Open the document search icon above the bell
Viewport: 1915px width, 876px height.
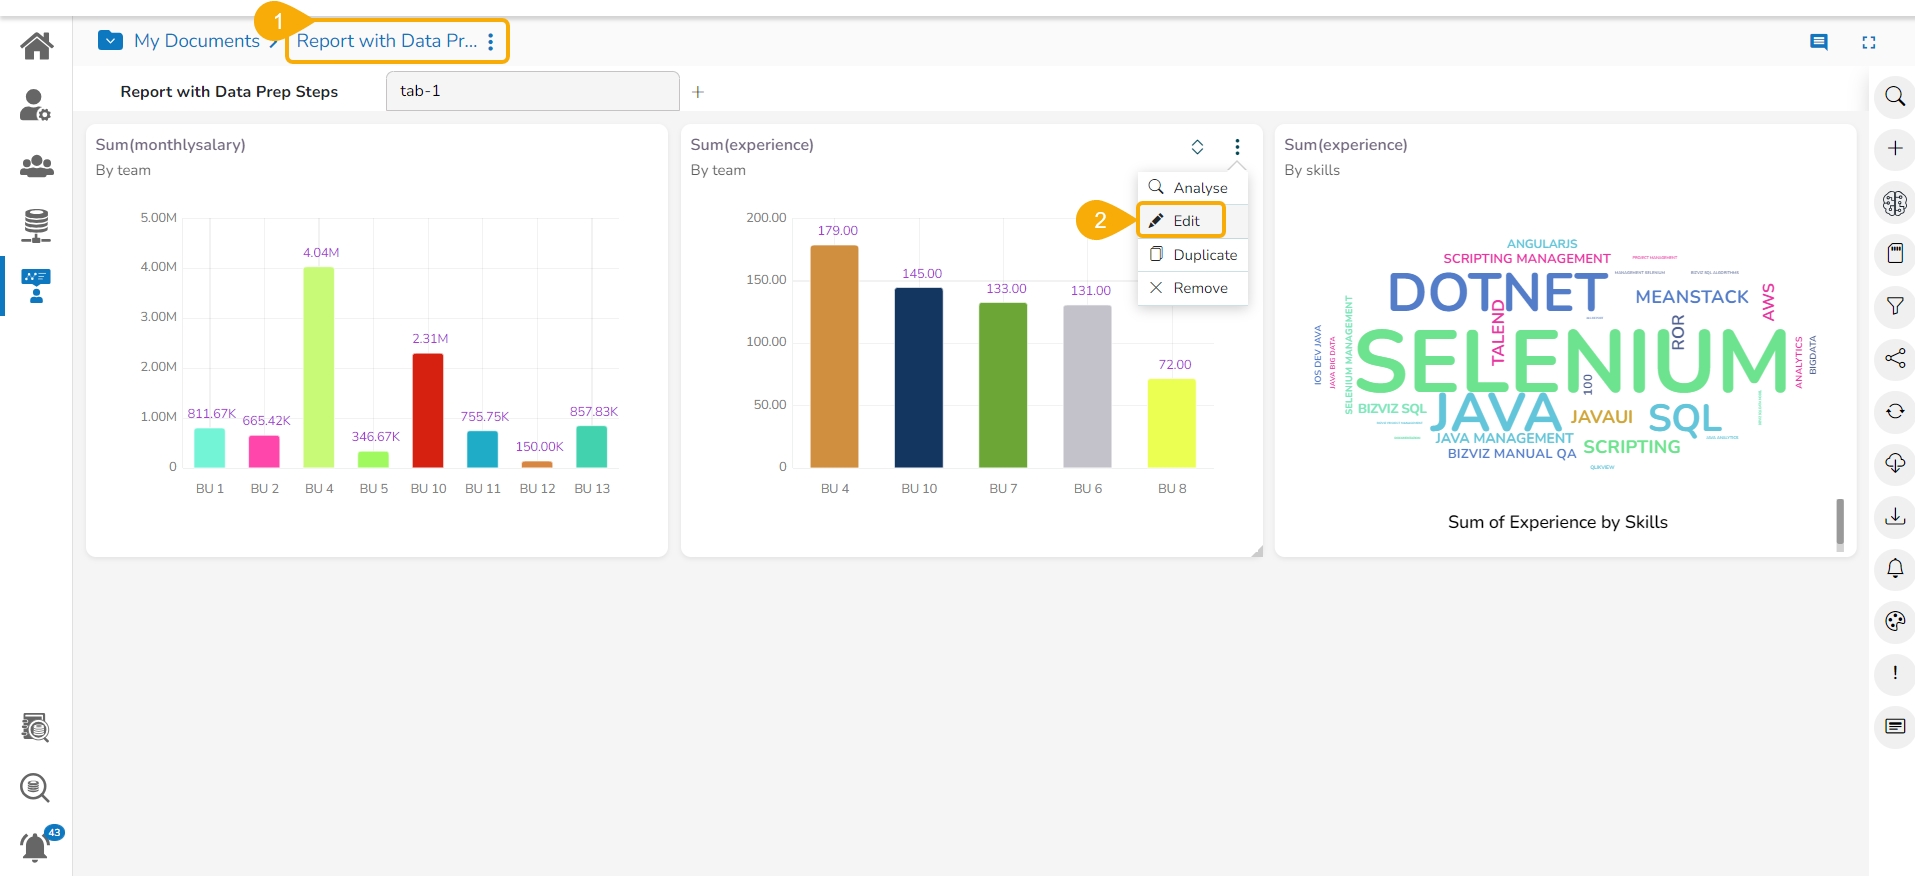[35, 727]
